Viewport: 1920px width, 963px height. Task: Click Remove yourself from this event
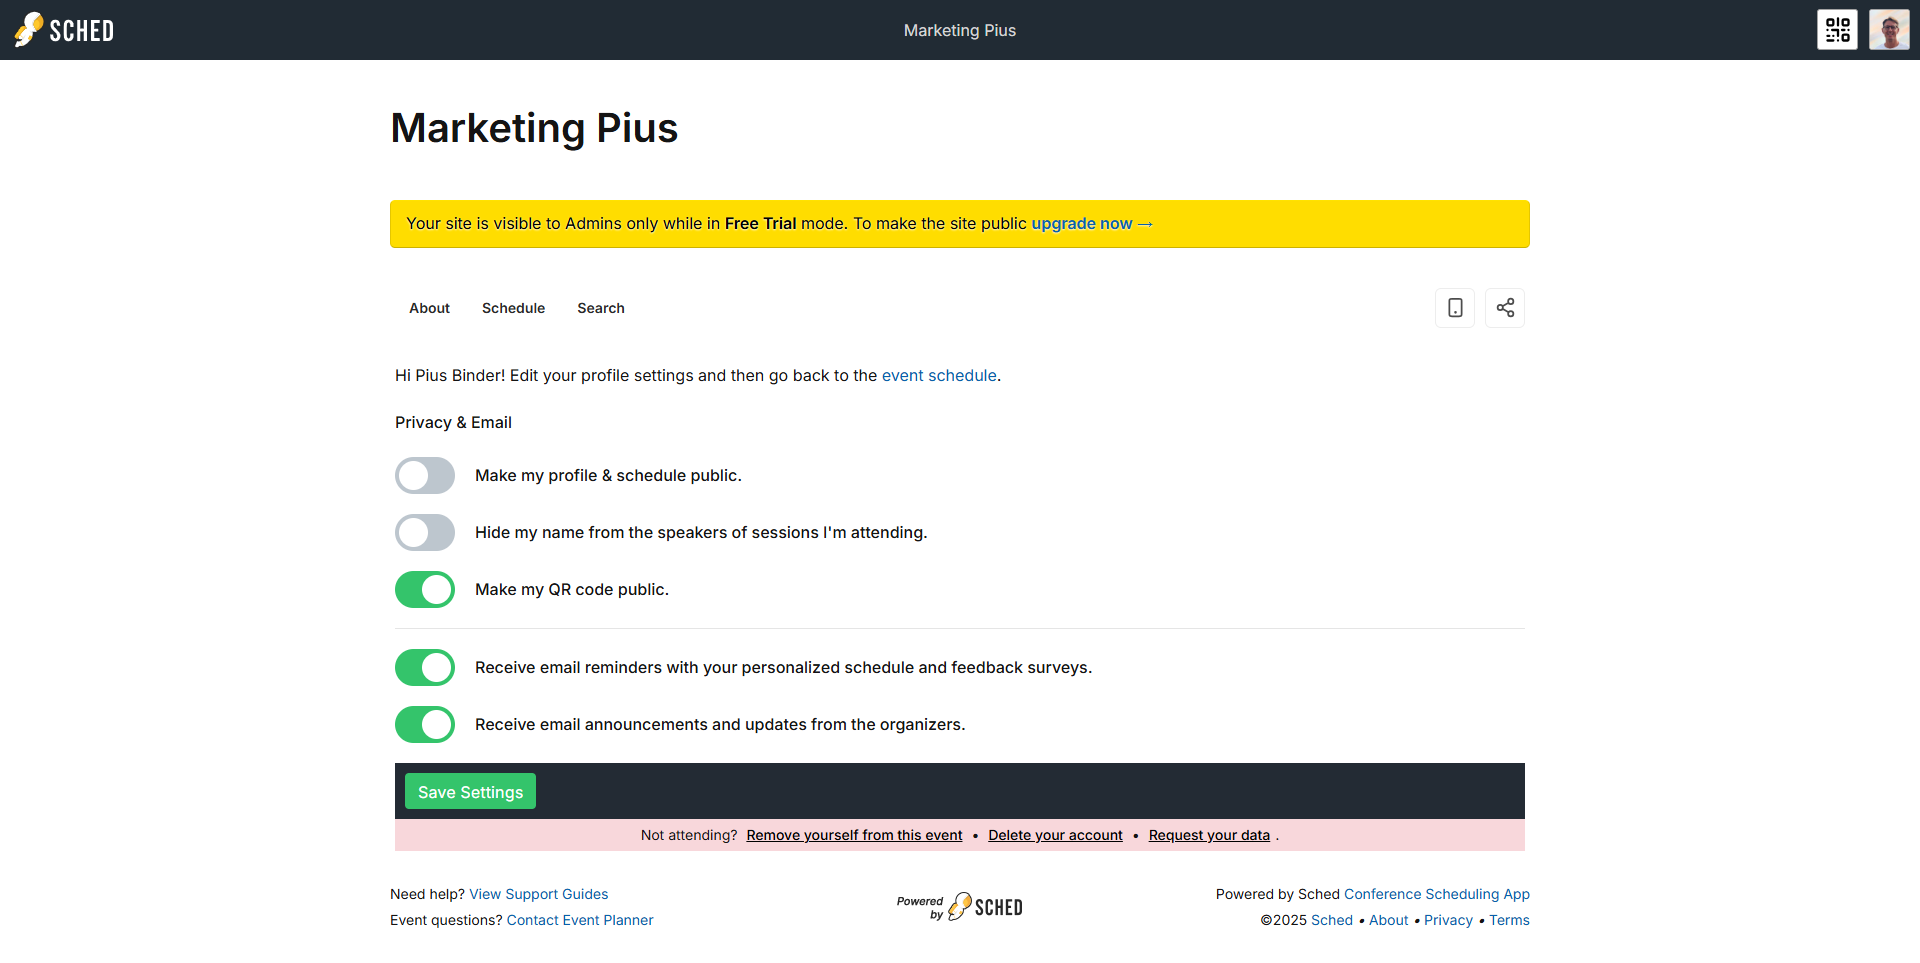tap(854, 836)
